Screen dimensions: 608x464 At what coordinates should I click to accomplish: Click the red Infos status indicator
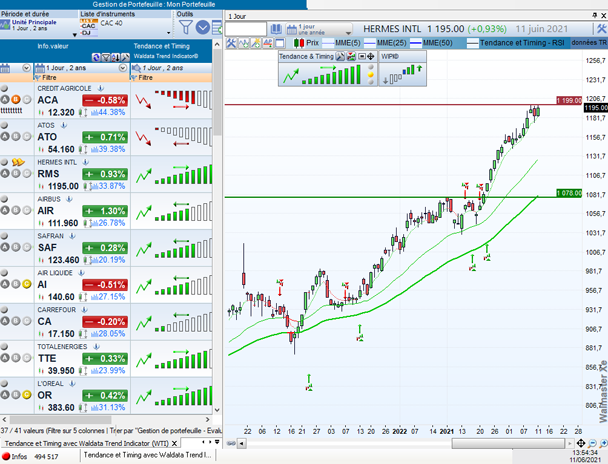(6, 456)
